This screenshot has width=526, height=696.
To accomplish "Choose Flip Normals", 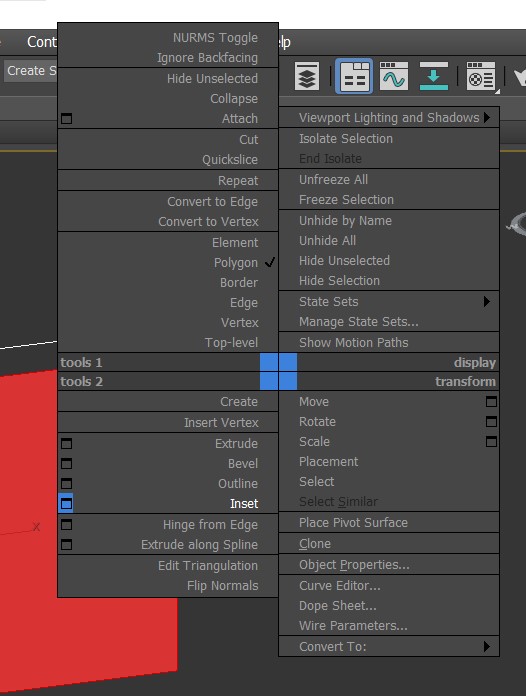I will click(x=222, y=585).
